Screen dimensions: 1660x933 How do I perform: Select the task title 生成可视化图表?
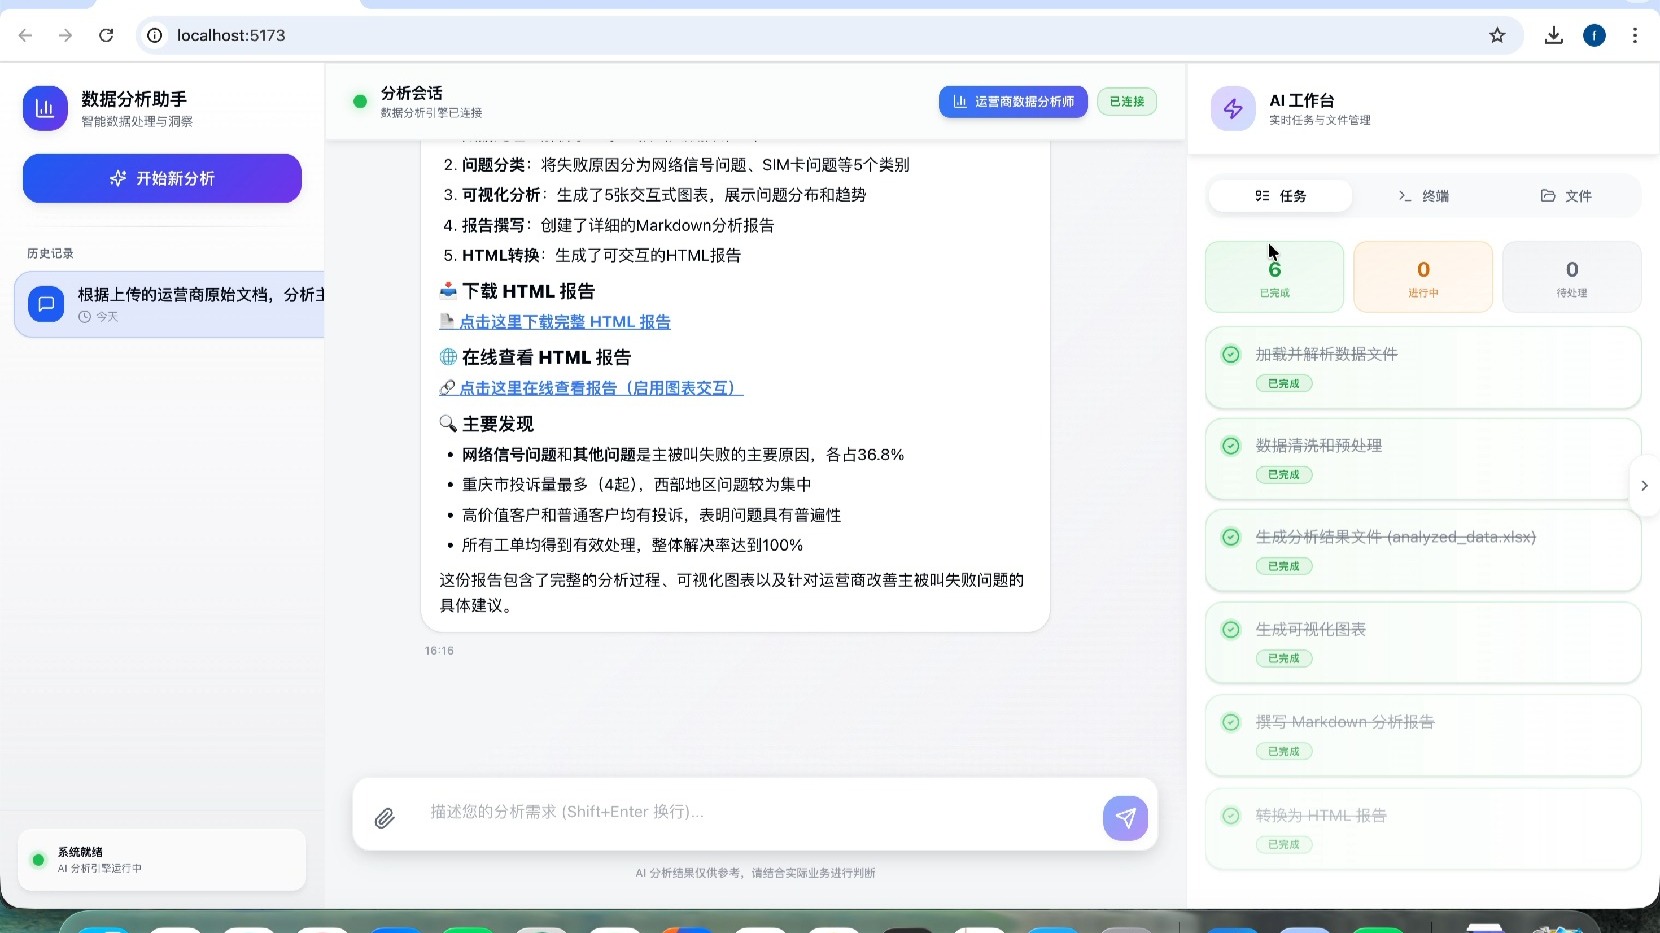point(1311,629)
